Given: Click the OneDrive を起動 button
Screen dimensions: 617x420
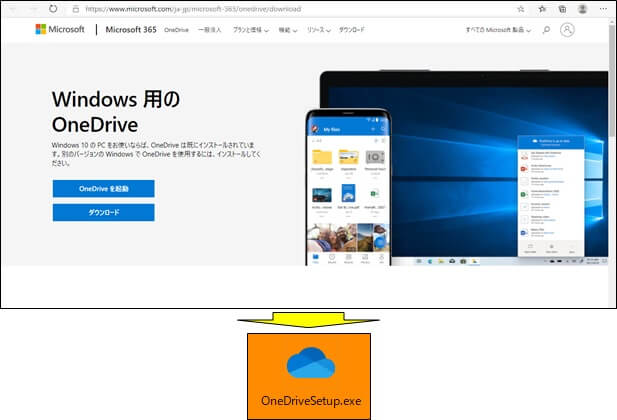Looking at the screenshot, I should pyautogui.click(x=103, y=189).
